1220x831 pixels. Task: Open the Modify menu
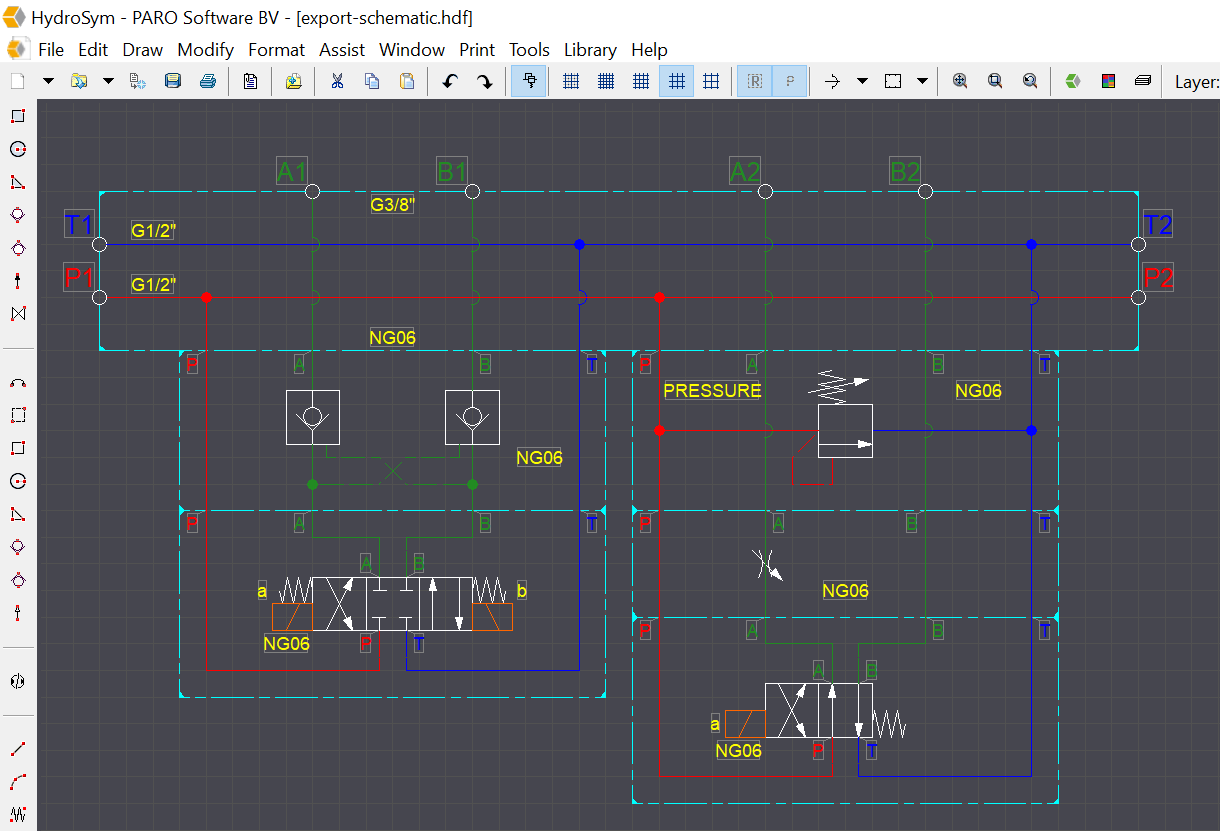point(205,49)
